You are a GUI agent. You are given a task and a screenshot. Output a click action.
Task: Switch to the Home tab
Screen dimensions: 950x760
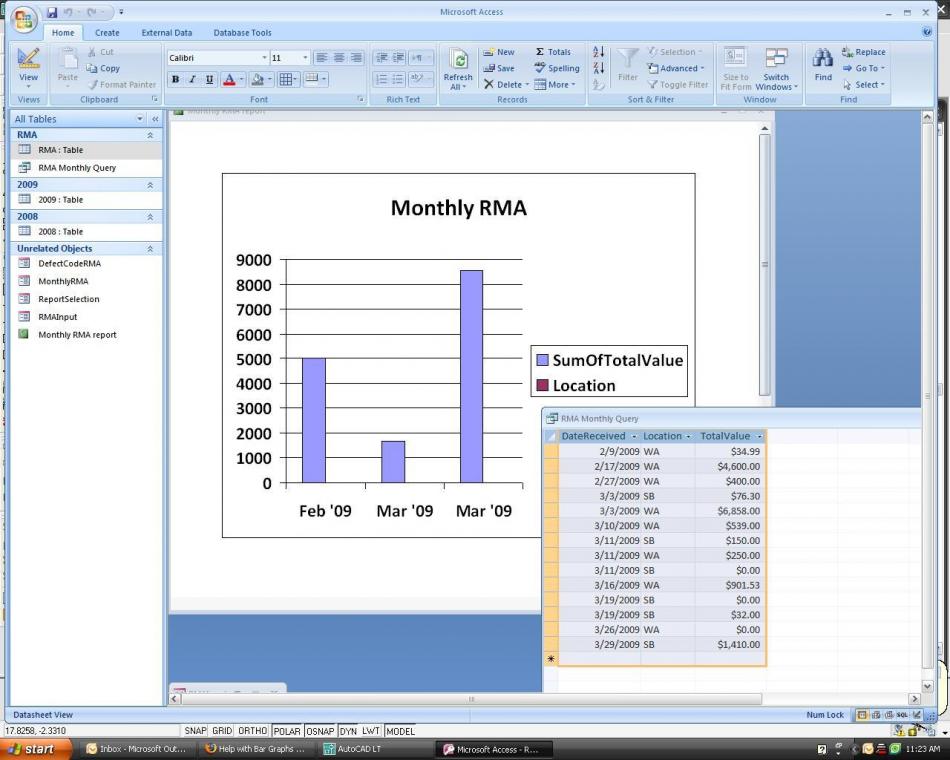click(x=63, y=33)
